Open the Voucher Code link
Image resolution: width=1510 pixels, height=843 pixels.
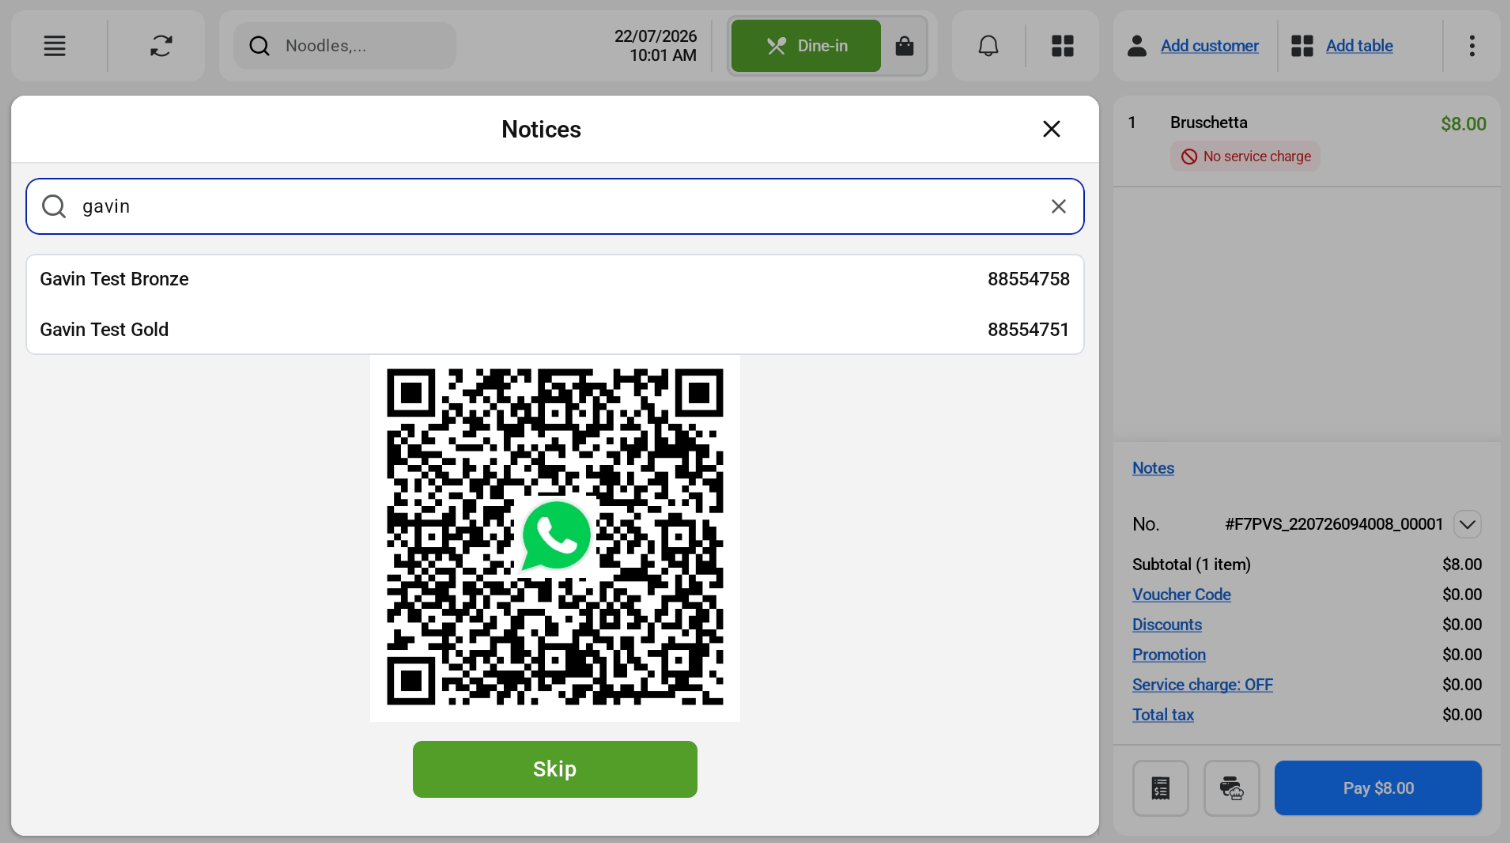[x=1181, y=594]
